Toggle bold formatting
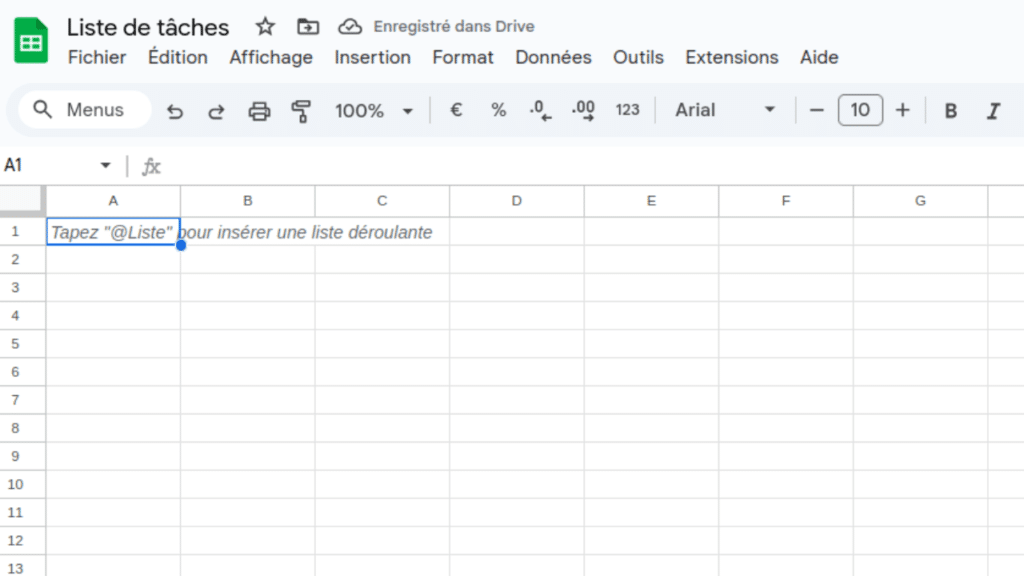 (x=951, y=110)
